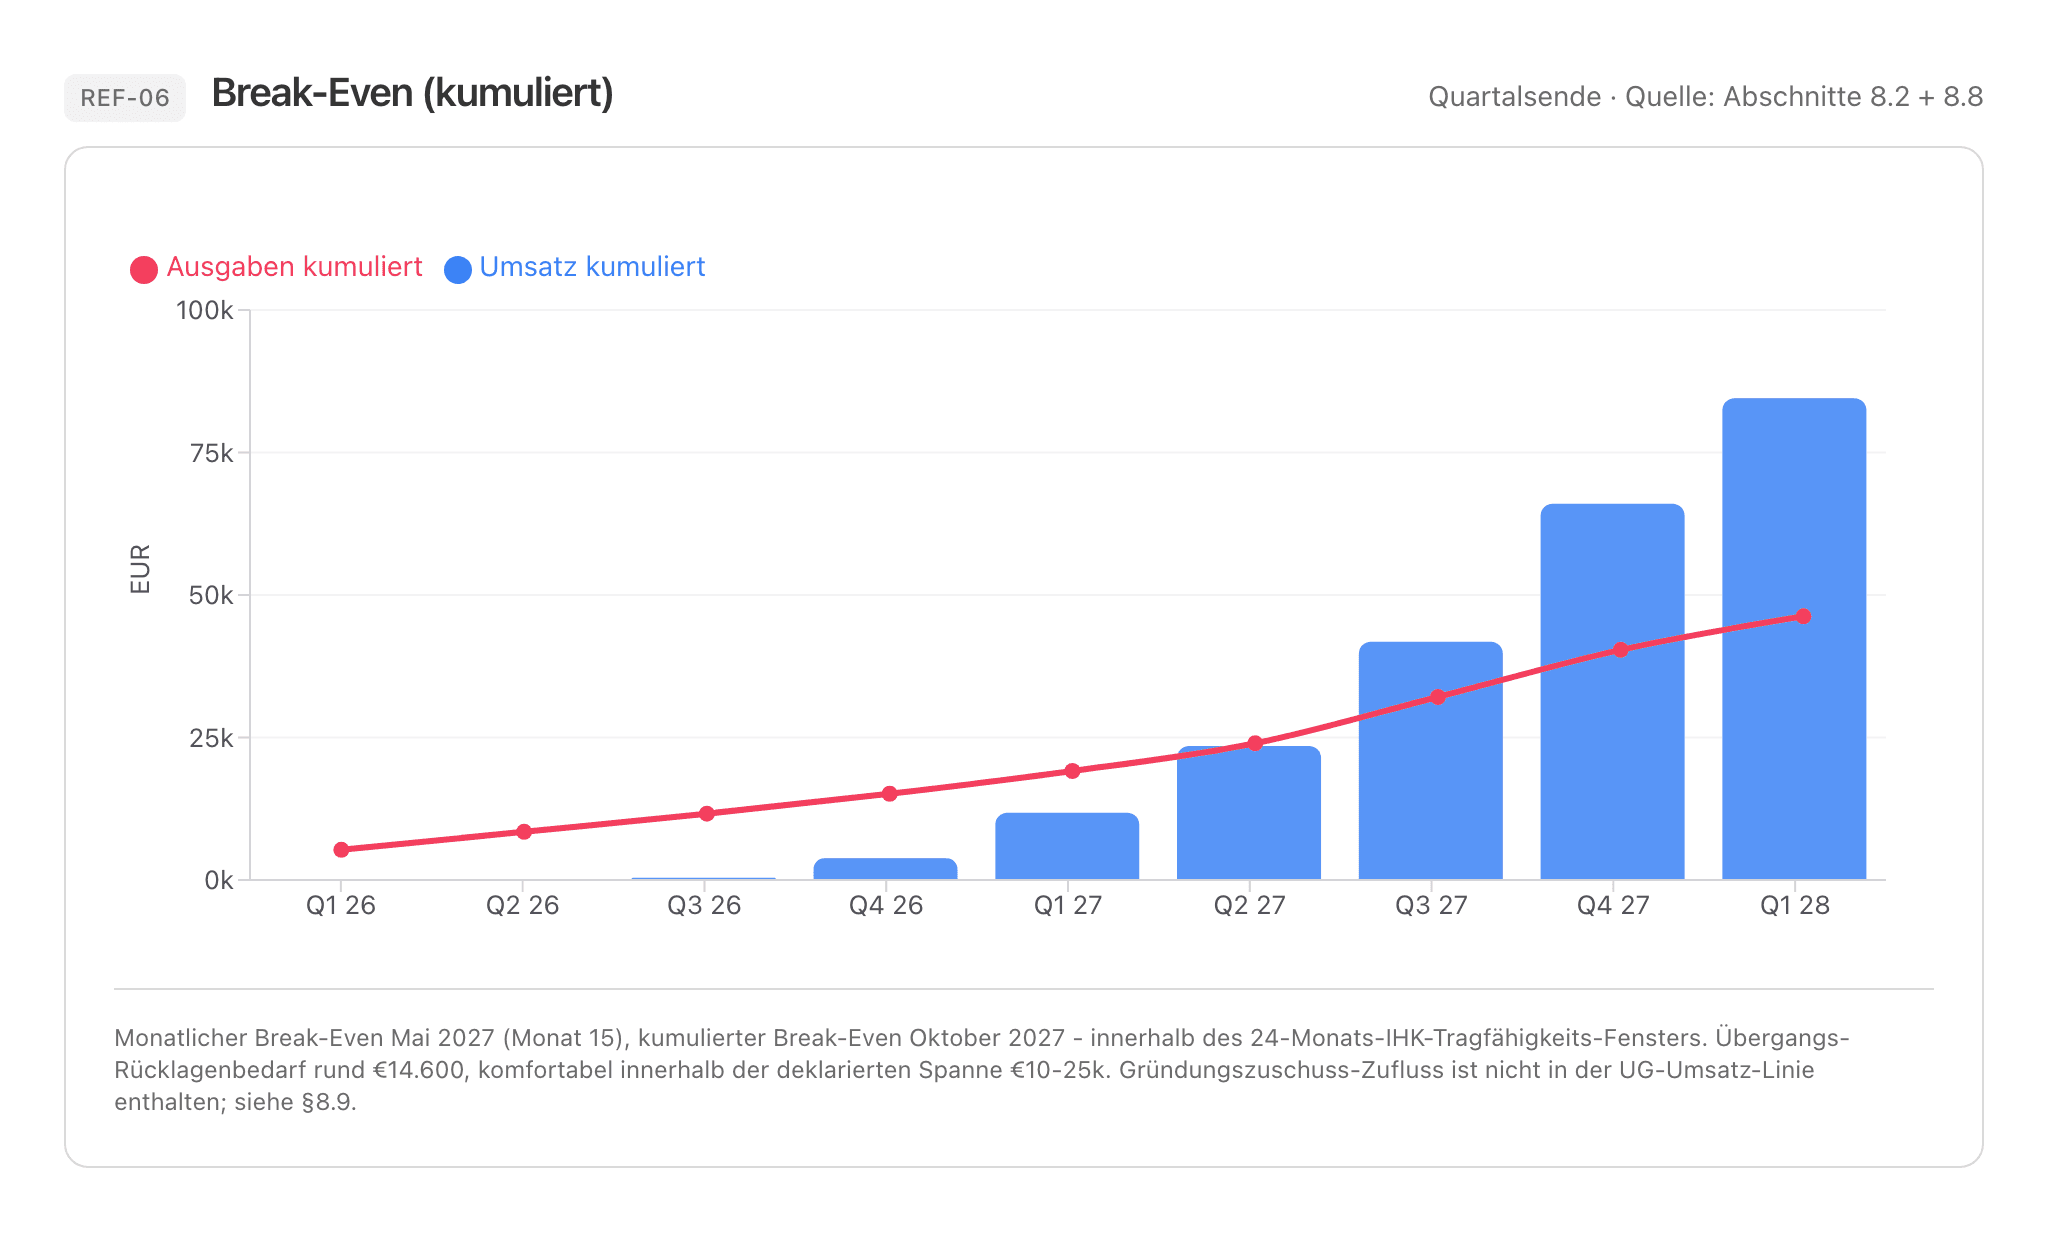Select the Q2 27 revenue bar
Viewport: 2048px width, 1234px height.
click(1249, 813)
